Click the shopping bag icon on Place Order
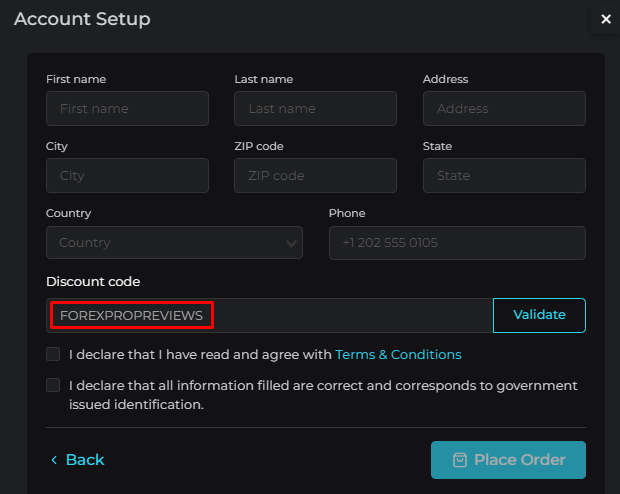Screen dimensions: 620x494 (x=460, y=460)
